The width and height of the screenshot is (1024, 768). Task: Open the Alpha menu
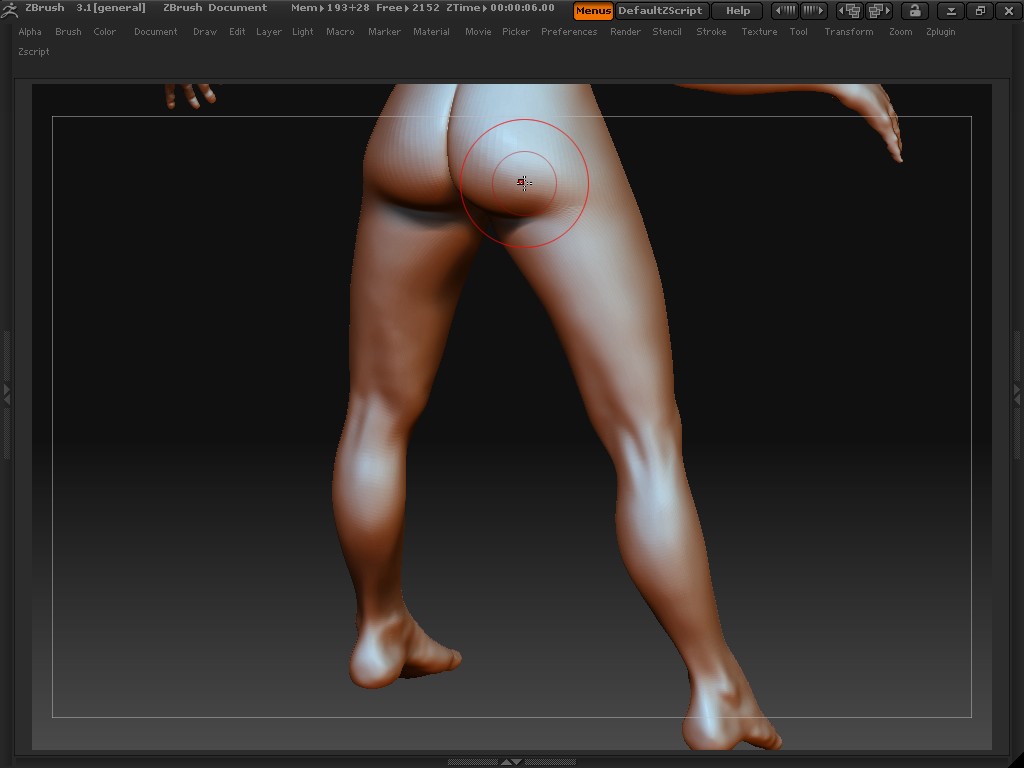pos(30,31)
